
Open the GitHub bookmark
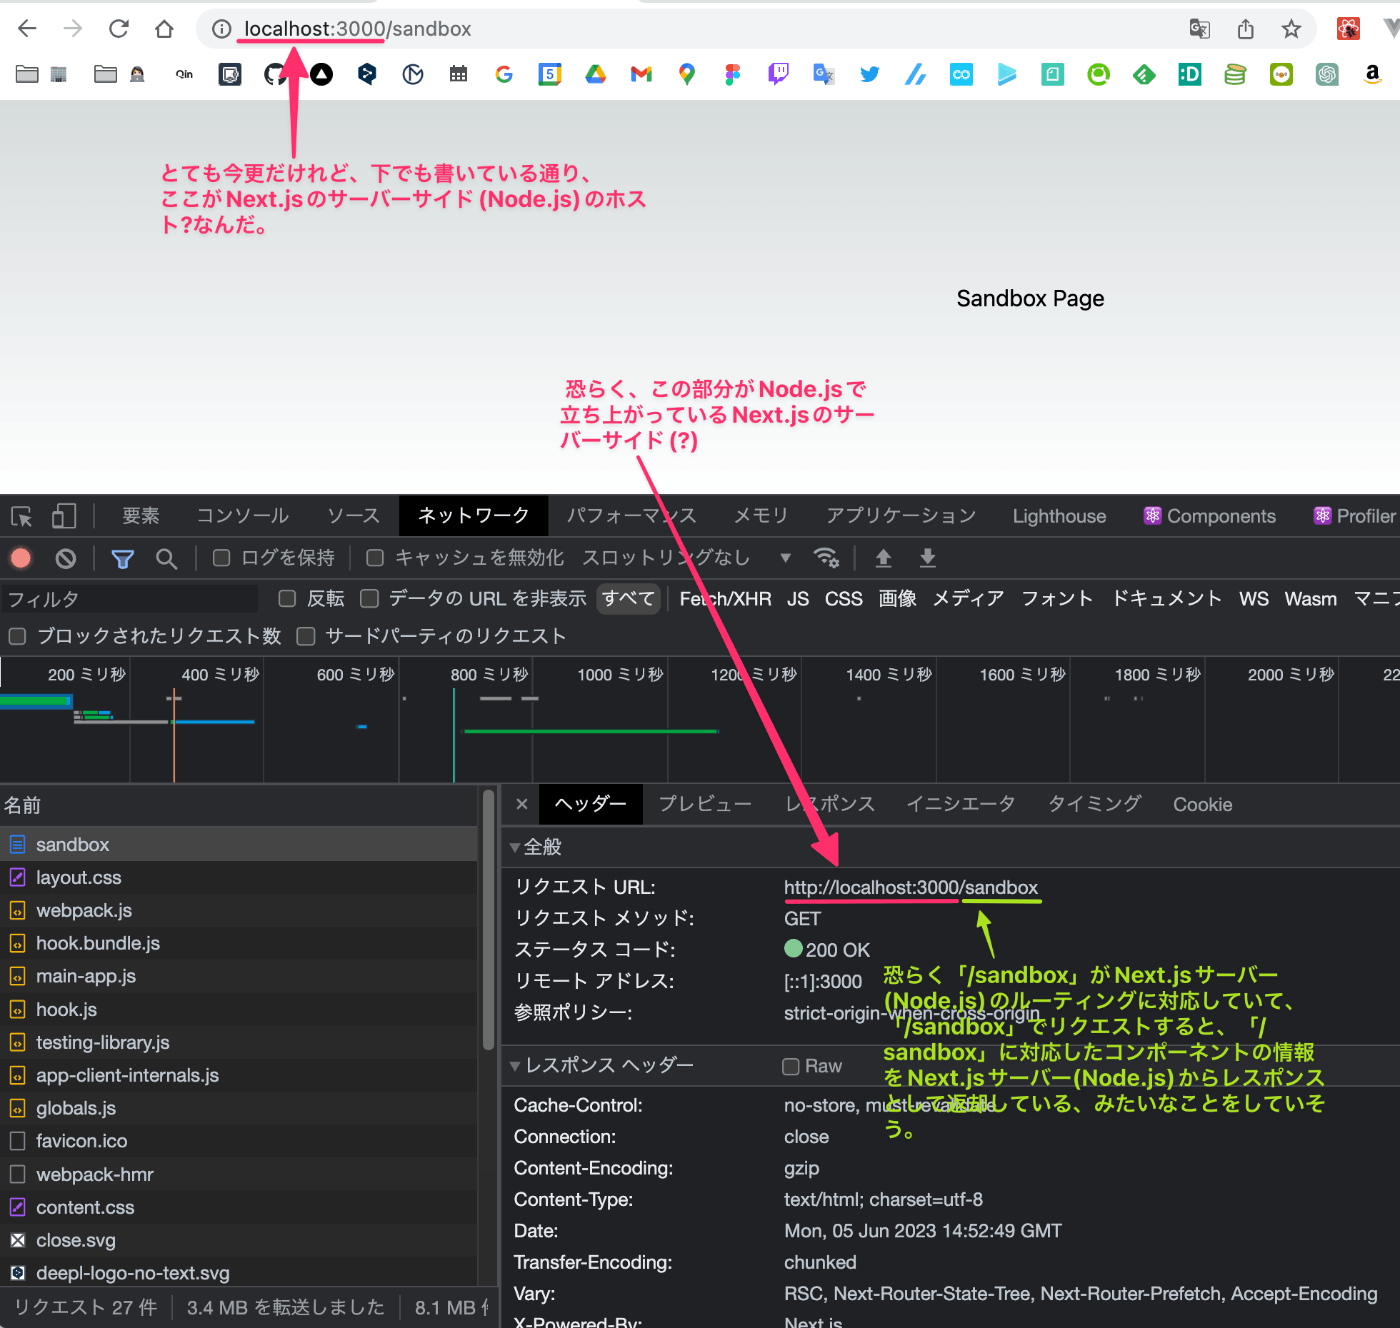275,74
